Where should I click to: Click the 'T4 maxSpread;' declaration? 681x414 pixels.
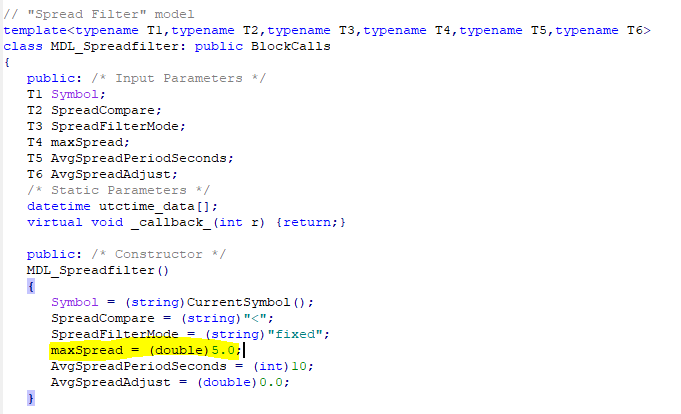pos(78,142)
